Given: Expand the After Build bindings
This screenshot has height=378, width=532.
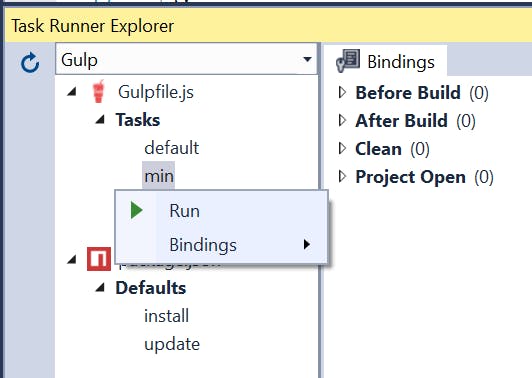Looking at the screenshot, I should click(x=342, y=120).
